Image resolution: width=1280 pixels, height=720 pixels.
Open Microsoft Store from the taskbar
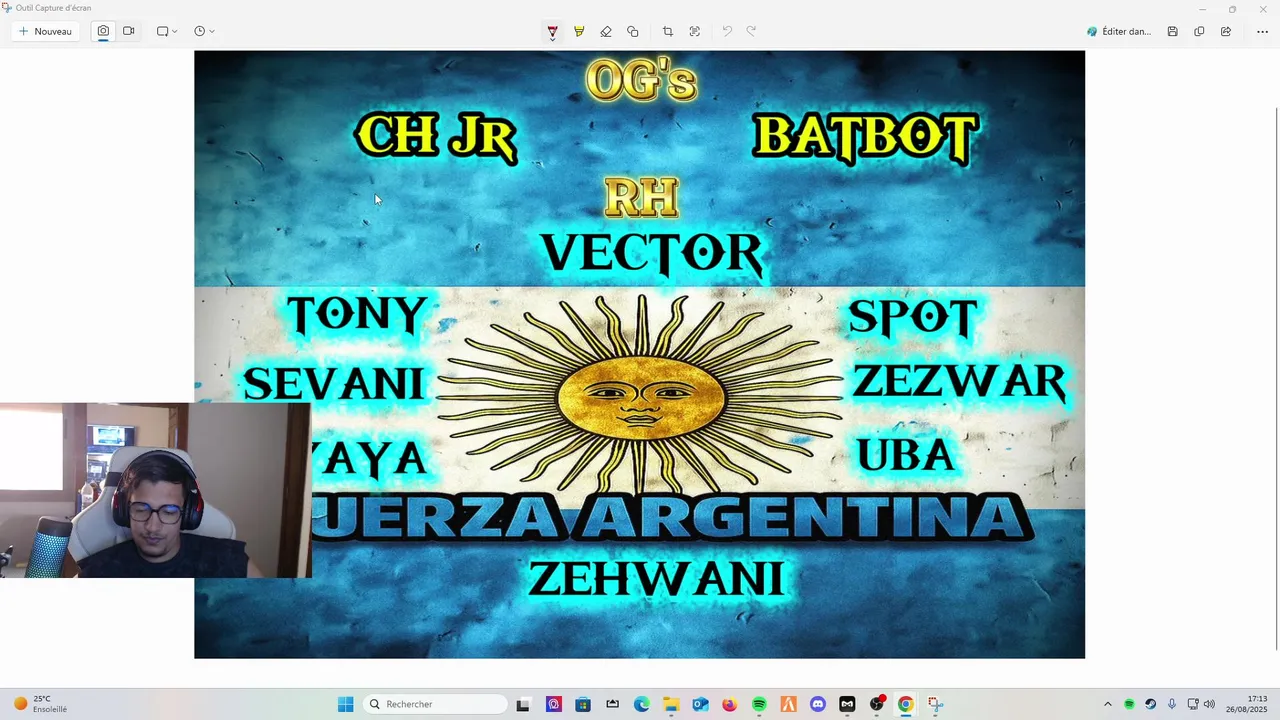583,704
